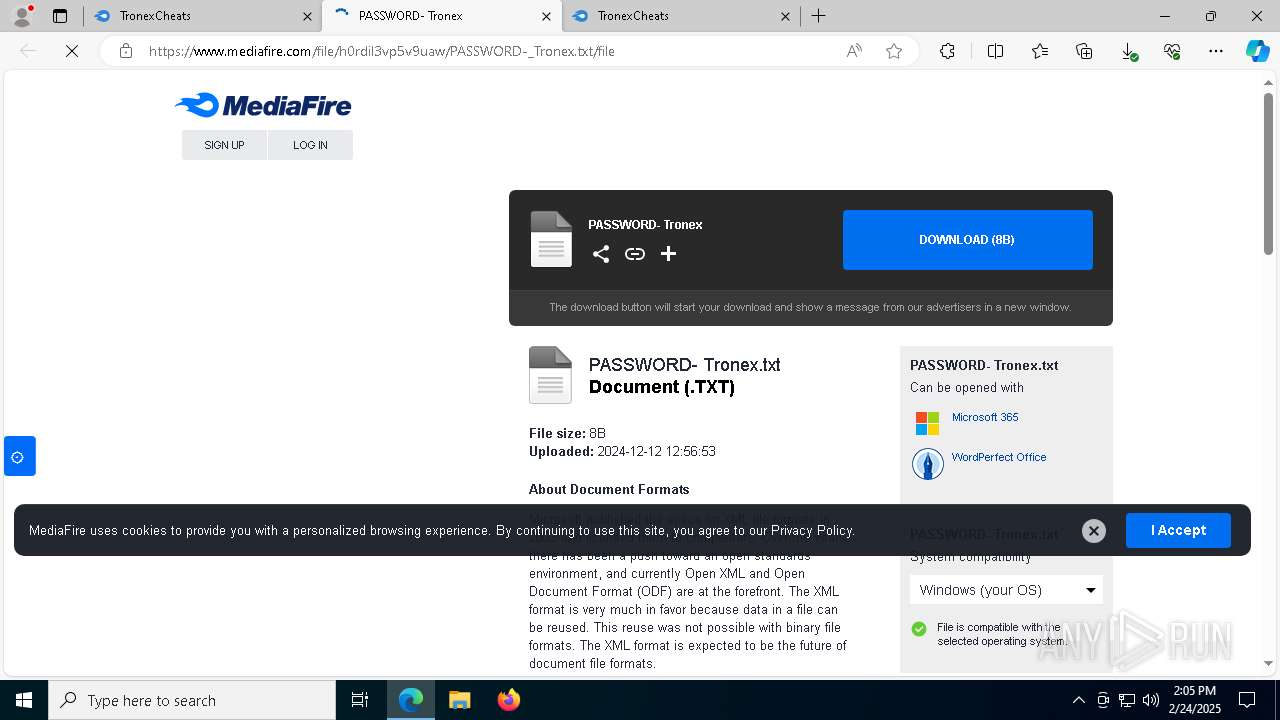The image size is (1280, 720).
Task: Open the Windows (your OS) dropdown
Action: (1006, 590)
